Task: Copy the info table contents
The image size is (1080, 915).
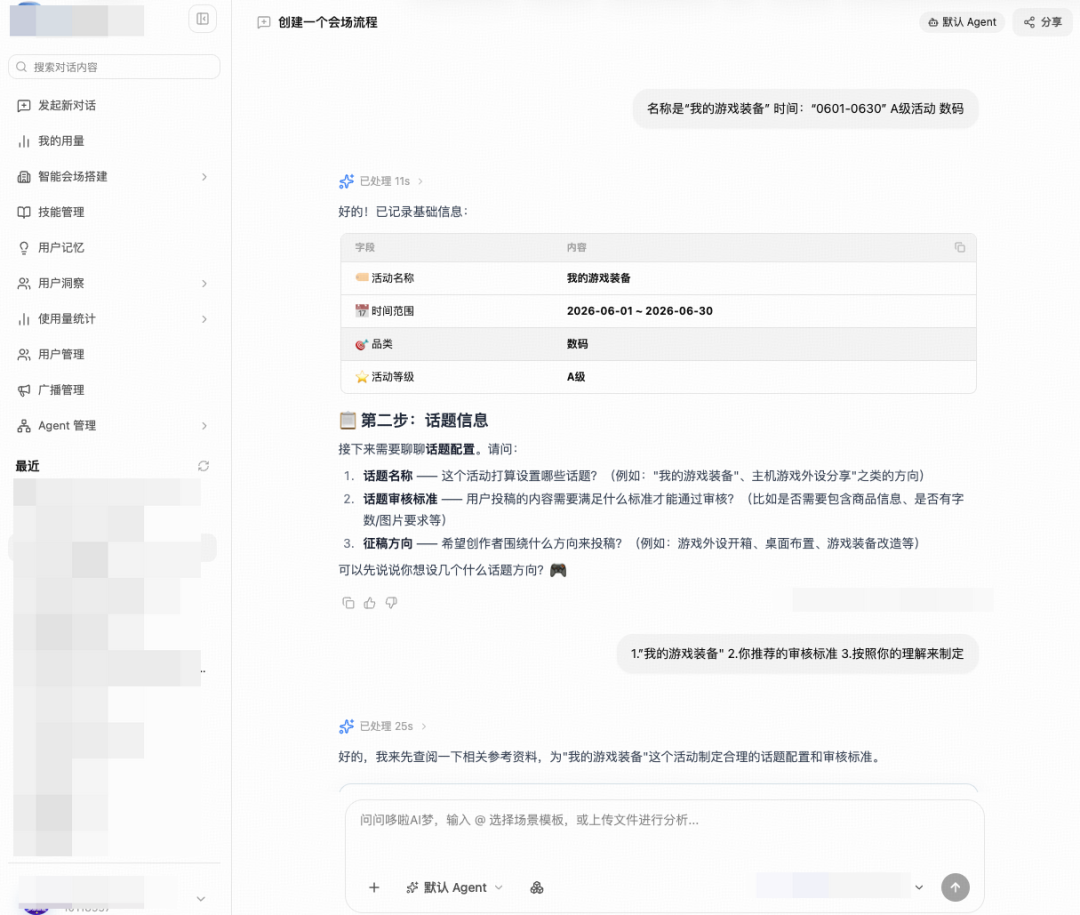Action: (959, 247)
